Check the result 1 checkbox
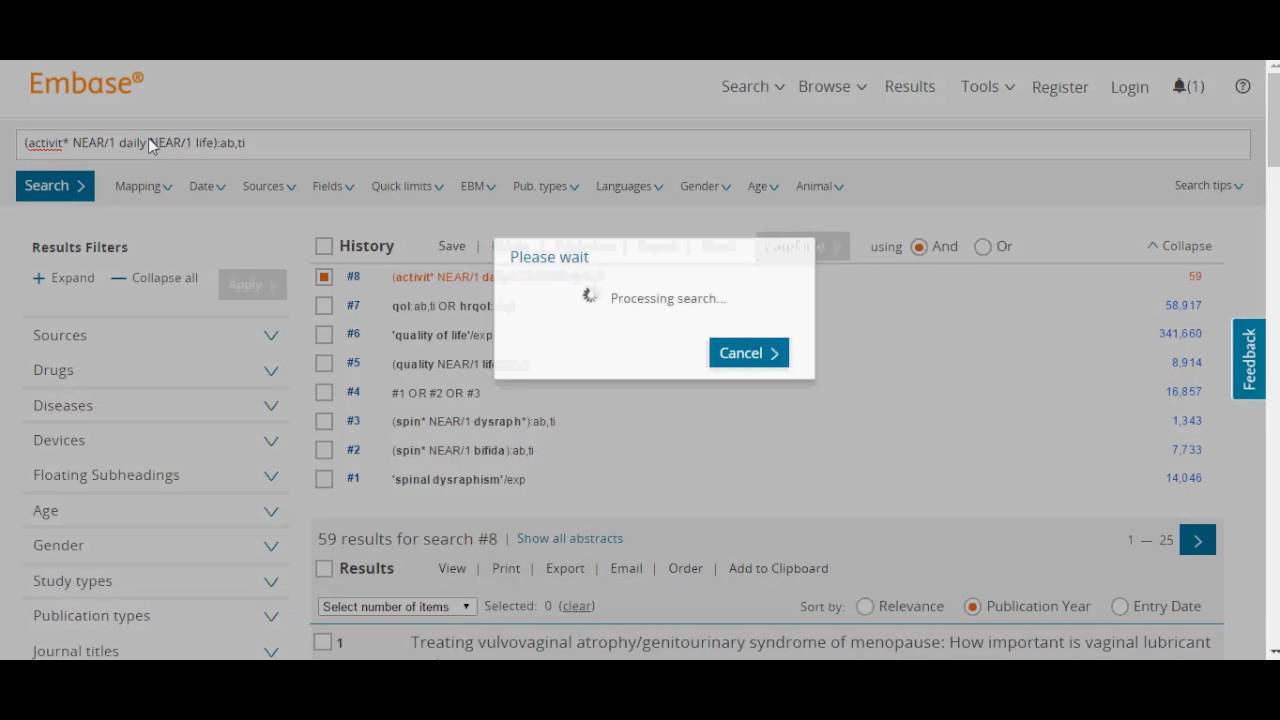Image resolution: width=1280 pixels, height=720 pixels. click(x=323, y=642)
